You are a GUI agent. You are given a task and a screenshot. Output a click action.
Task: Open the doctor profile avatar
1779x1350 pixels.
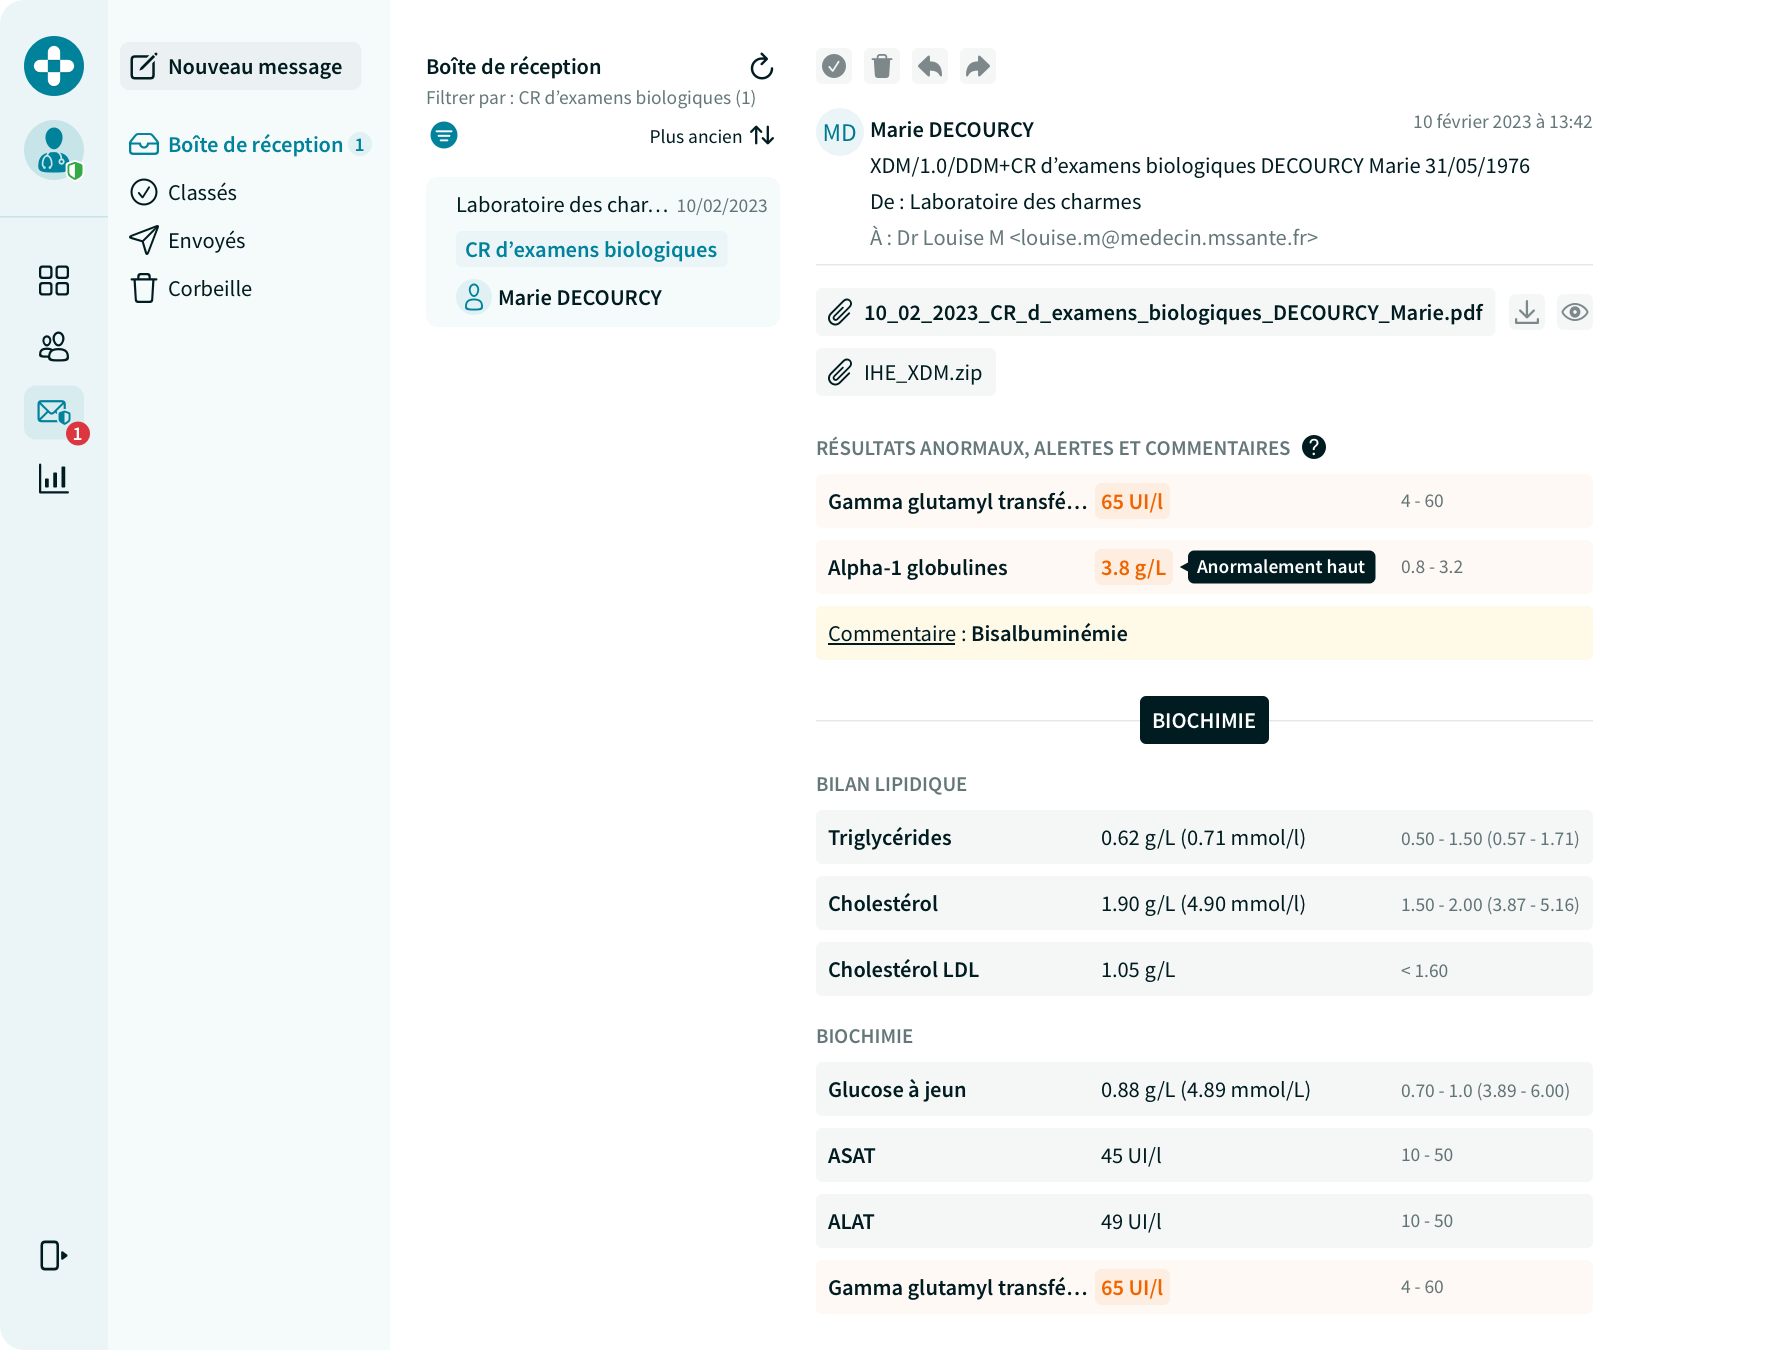coord(54,150)
